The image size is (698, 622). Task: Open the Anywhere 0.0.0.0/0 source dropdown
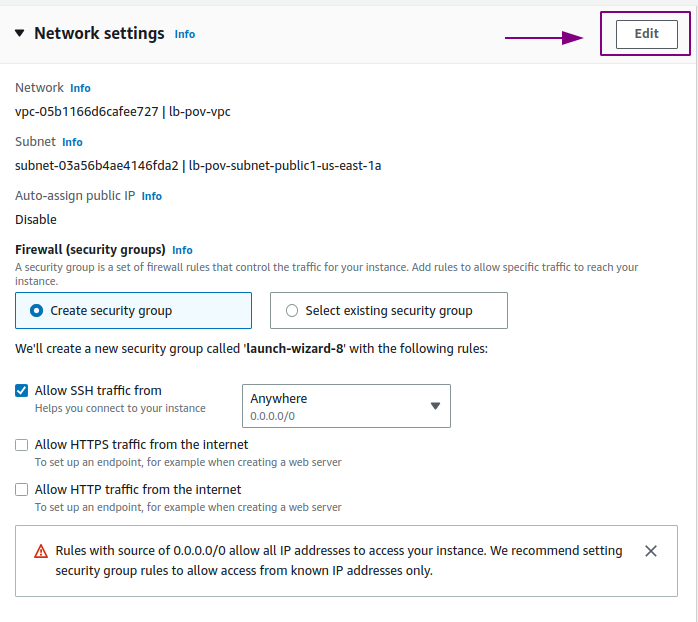tap(346, 406)
